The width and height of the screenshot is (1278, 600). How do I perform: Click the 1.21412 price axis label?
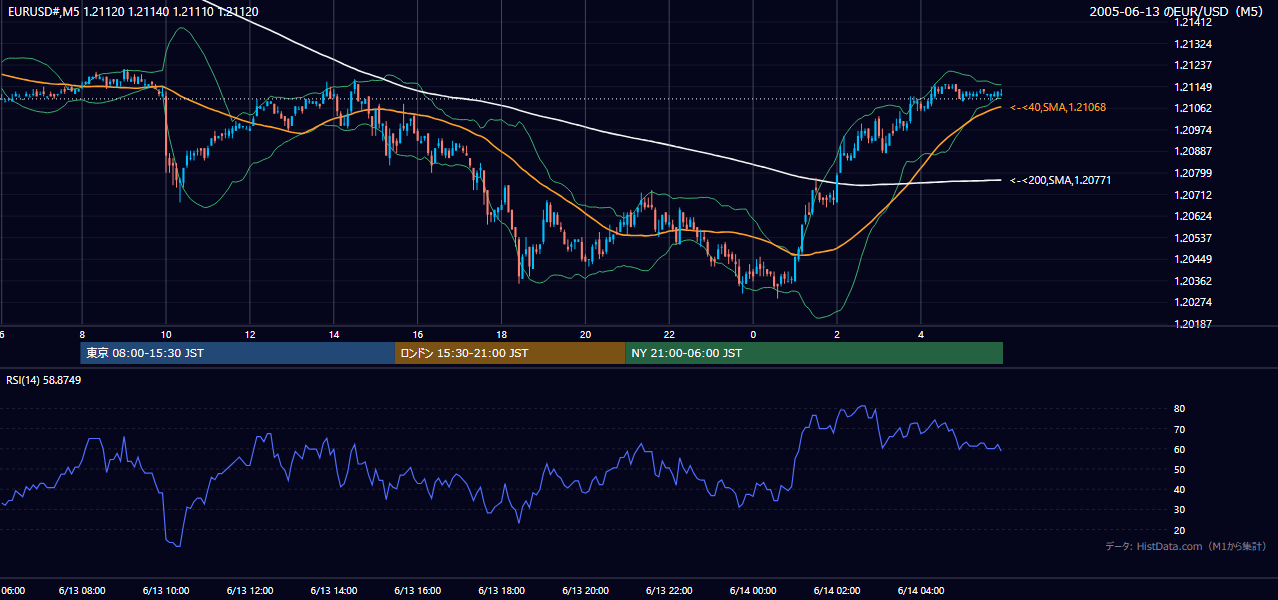pos(1193,23)
